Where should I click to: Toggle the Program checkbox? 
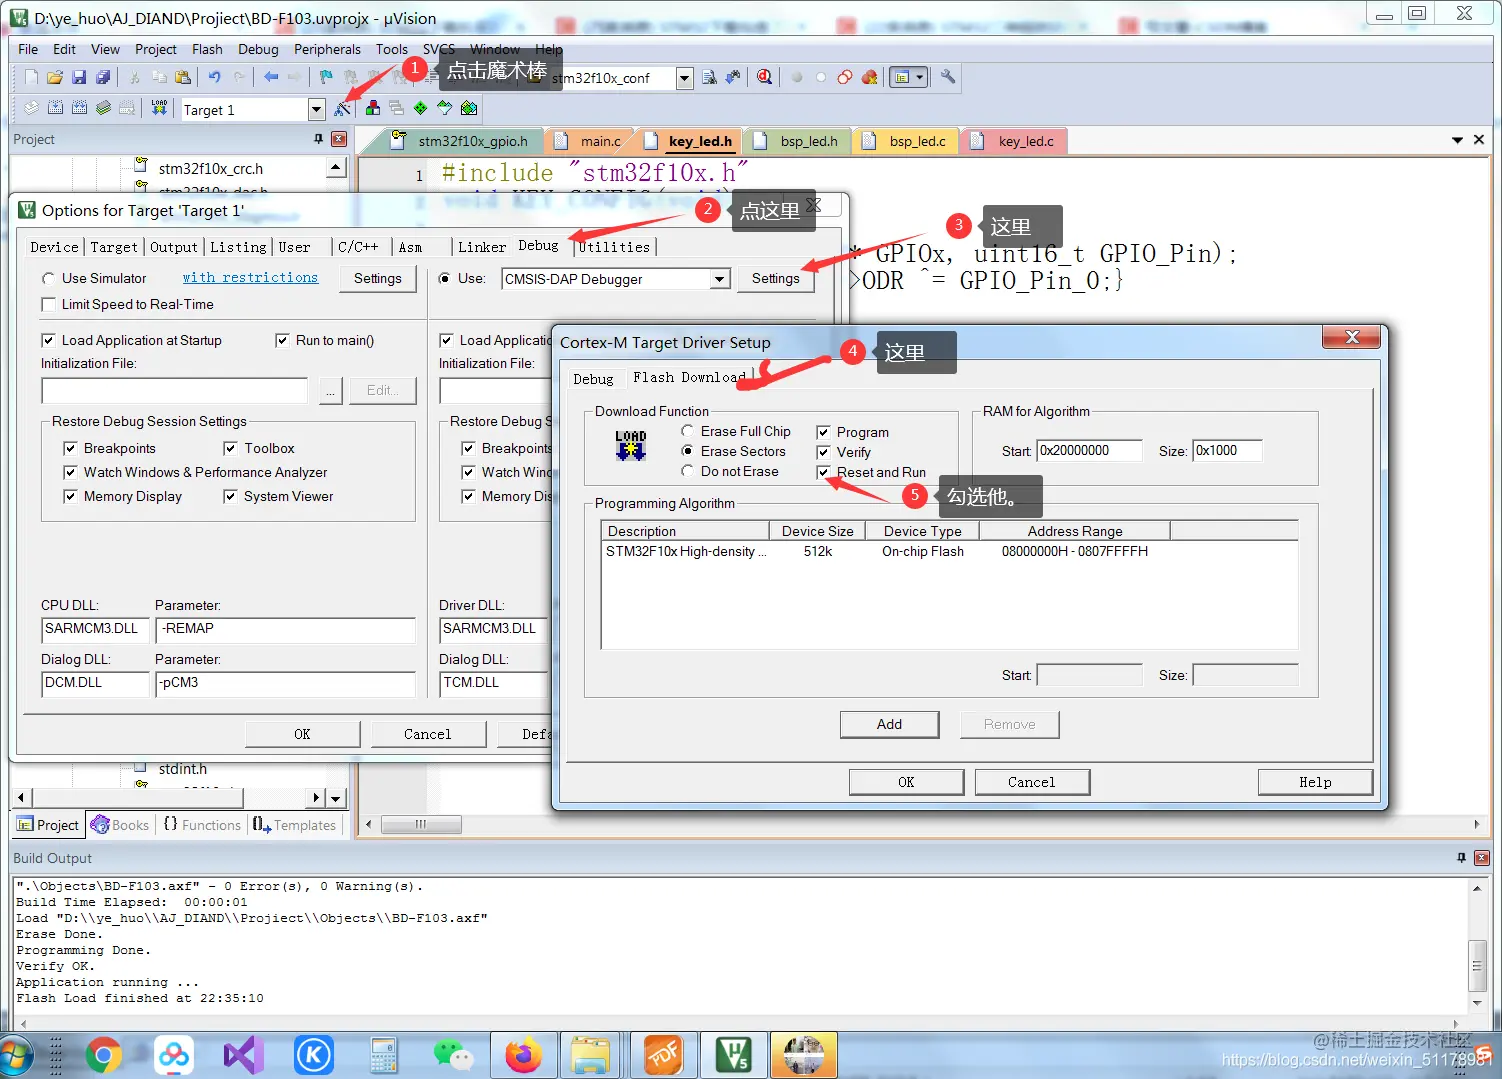coord(823,432)
